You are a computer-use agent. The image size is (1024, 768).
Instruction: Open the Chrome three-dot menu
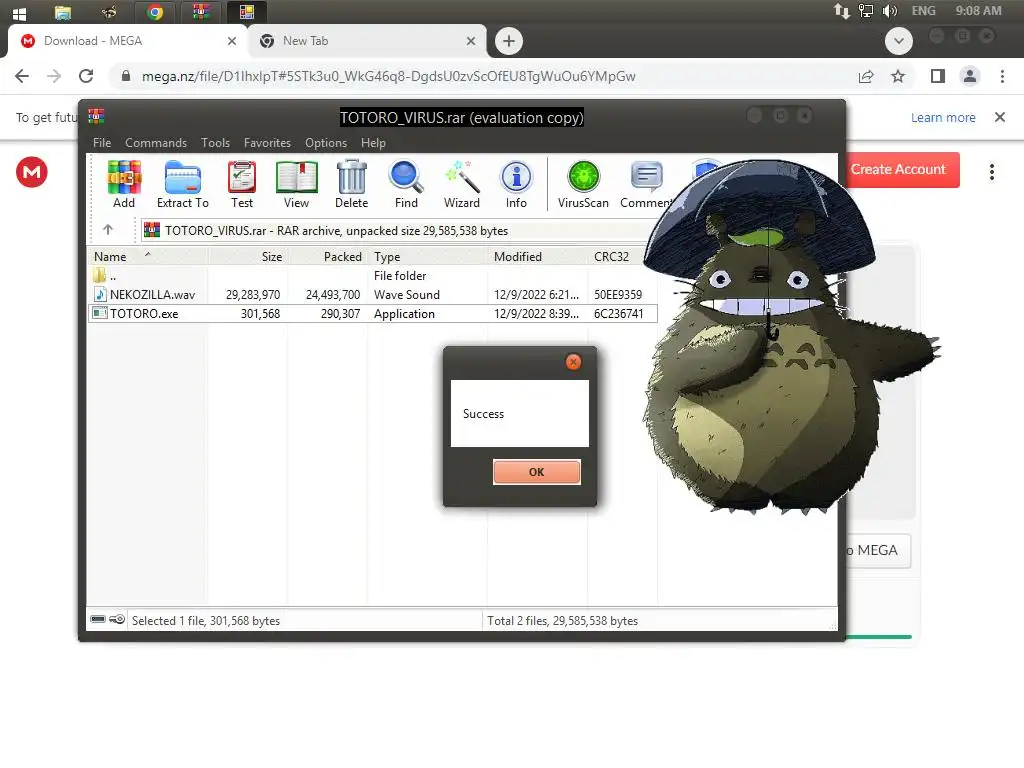coord(1002,76)
